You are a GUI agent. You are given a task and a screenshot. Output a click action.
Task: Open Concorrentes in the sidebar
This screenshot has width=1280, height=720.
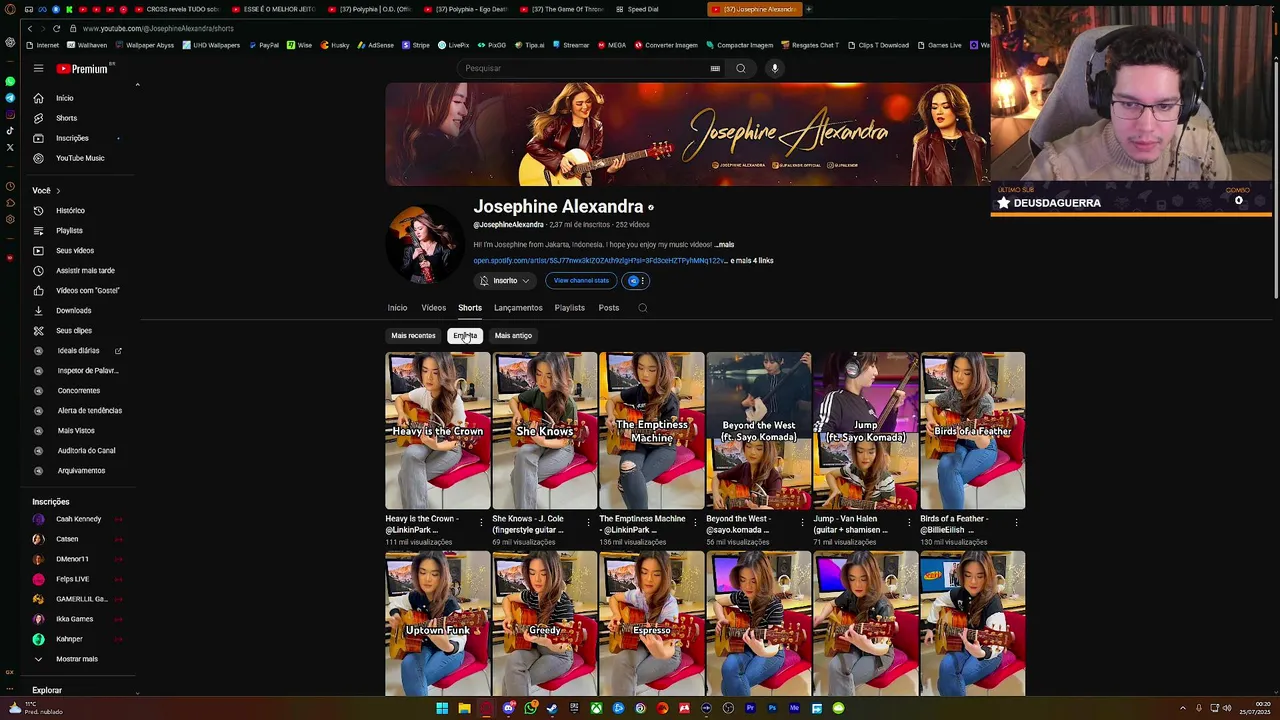click(80, 391)
